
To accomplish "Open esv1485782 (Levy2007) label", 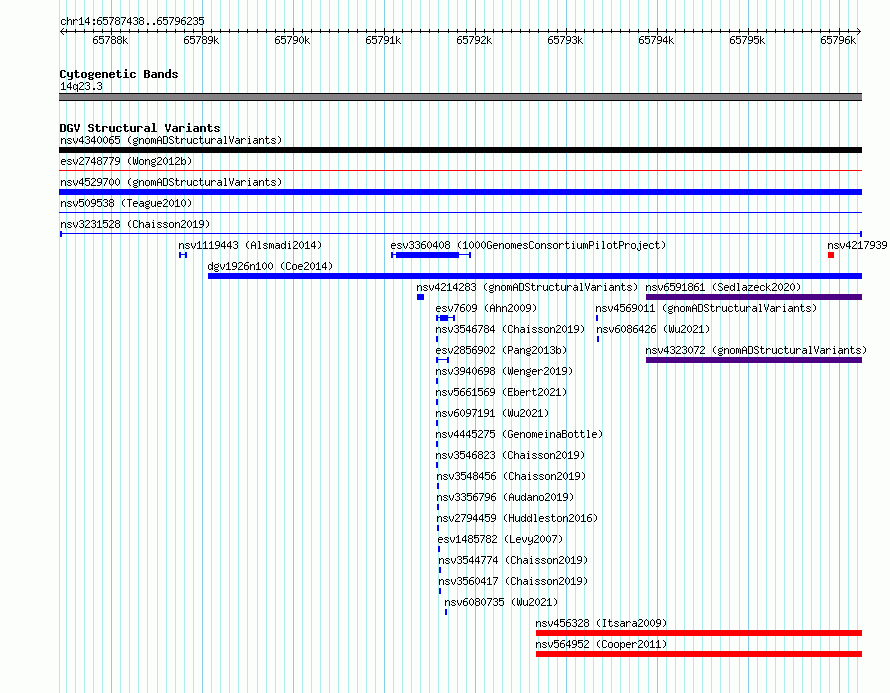I will point(500,539).
